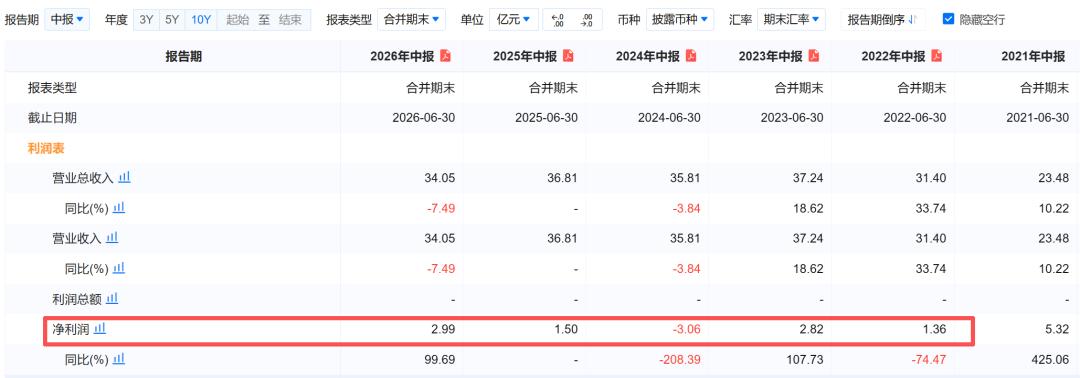The image size is (1080, 378).
Task: Click the 起始 start date field
Action: [x=237, y=19]
